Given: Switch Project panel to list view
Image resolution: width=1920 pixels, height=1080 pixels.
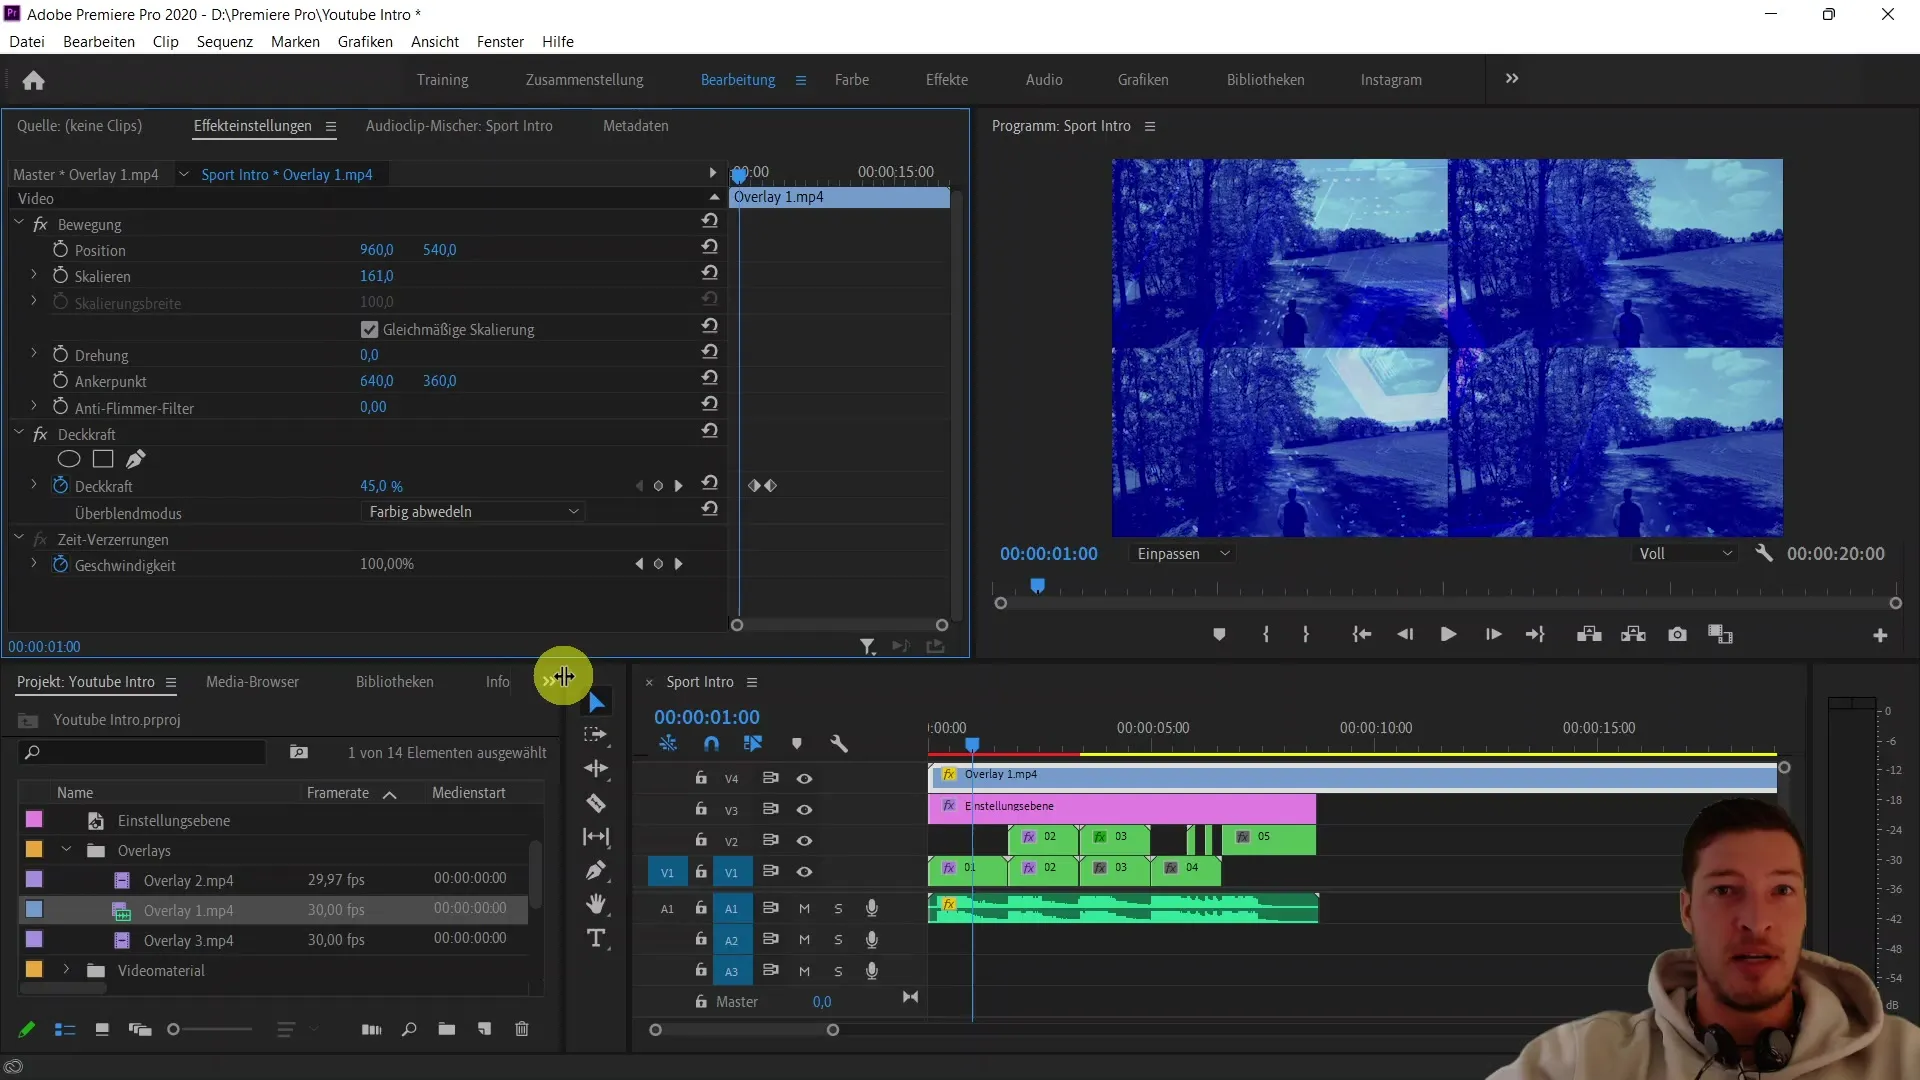Looking at the screenshot, I should 65,1029.
